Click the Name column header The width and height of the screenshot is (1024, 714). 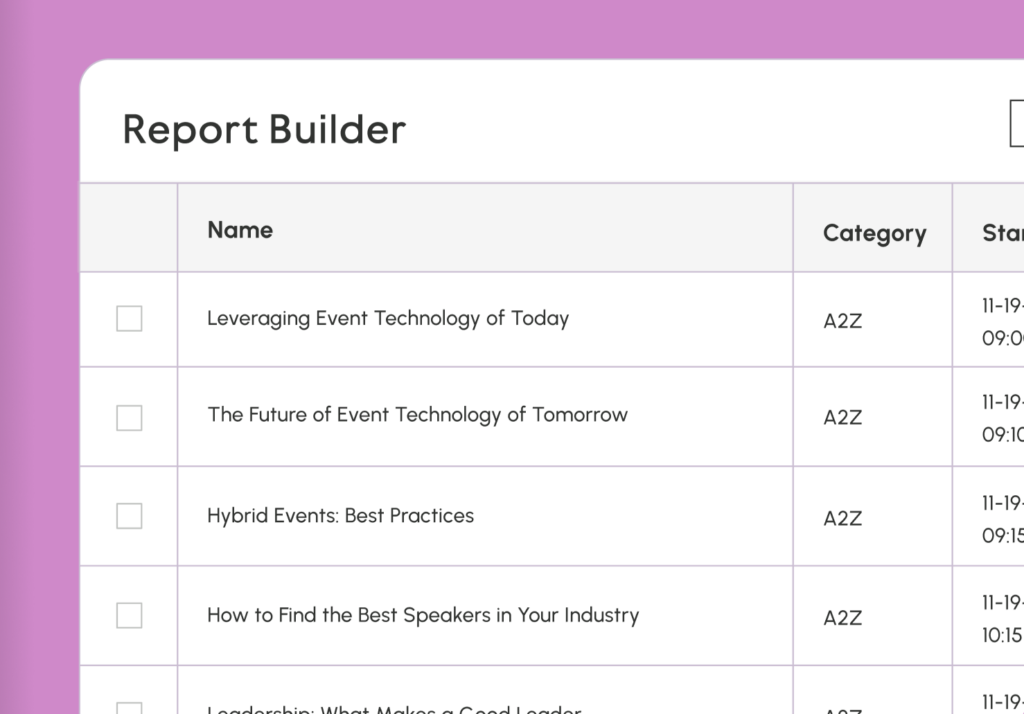pyautogui.click(x=240, y=230)
